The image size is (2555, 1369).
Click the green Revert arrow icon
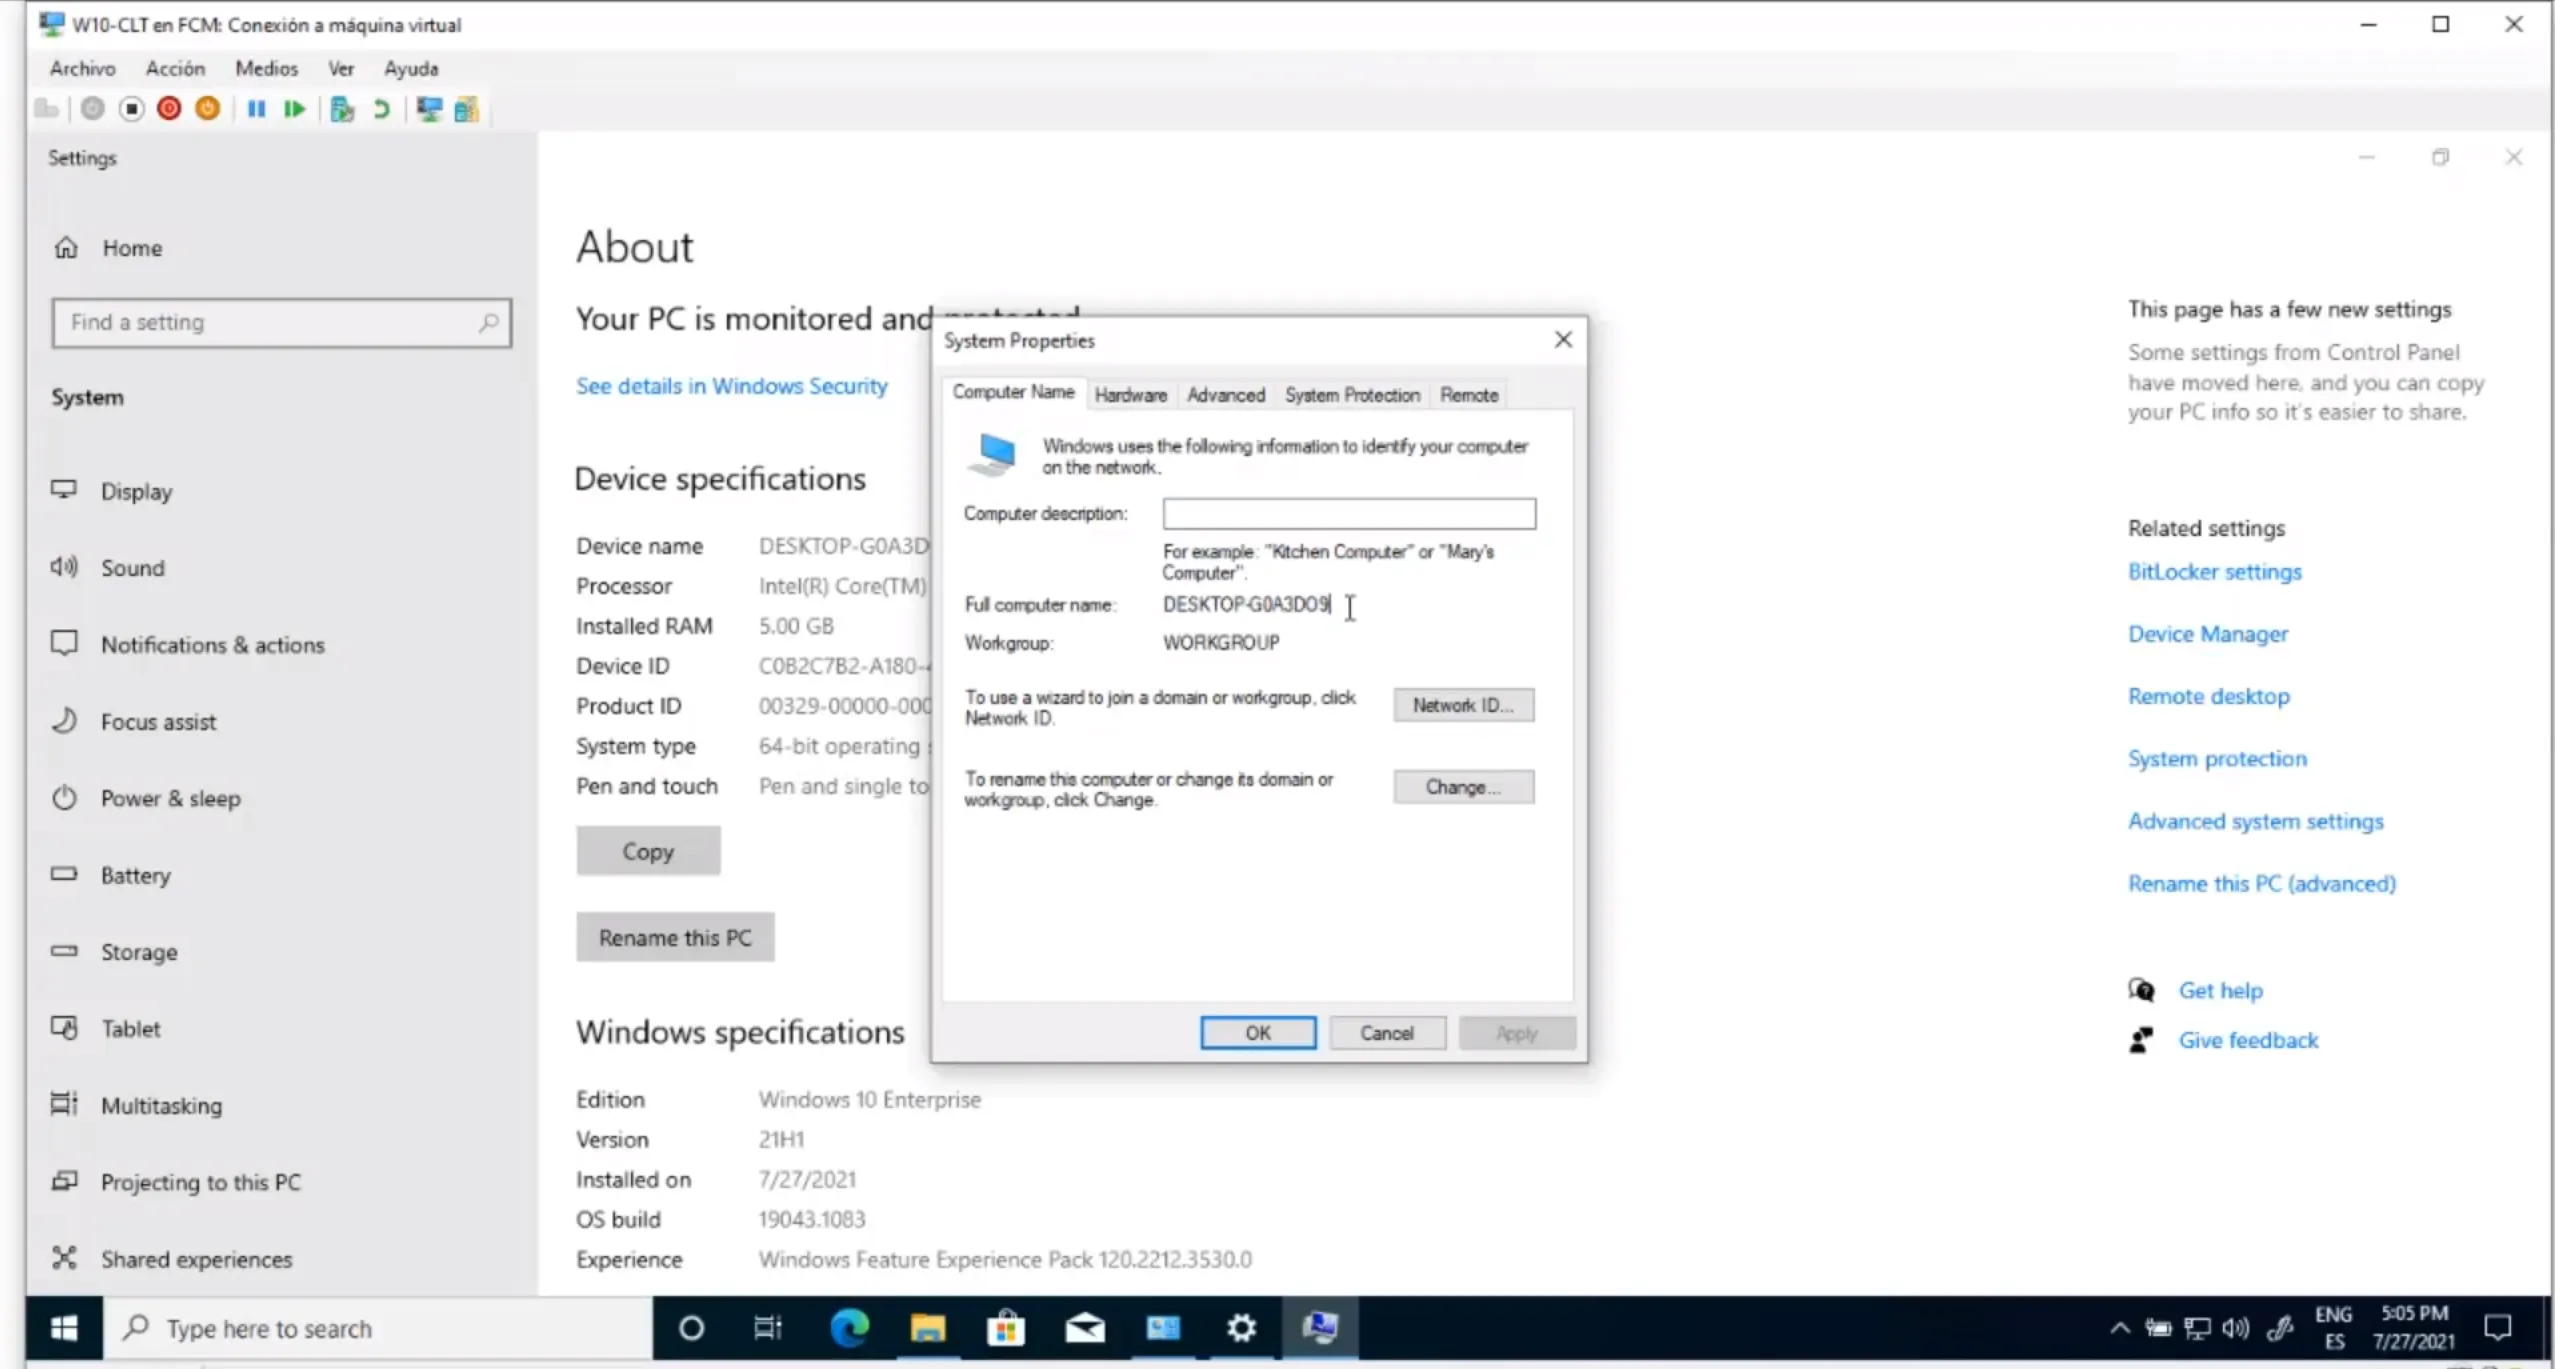[381, 109]
